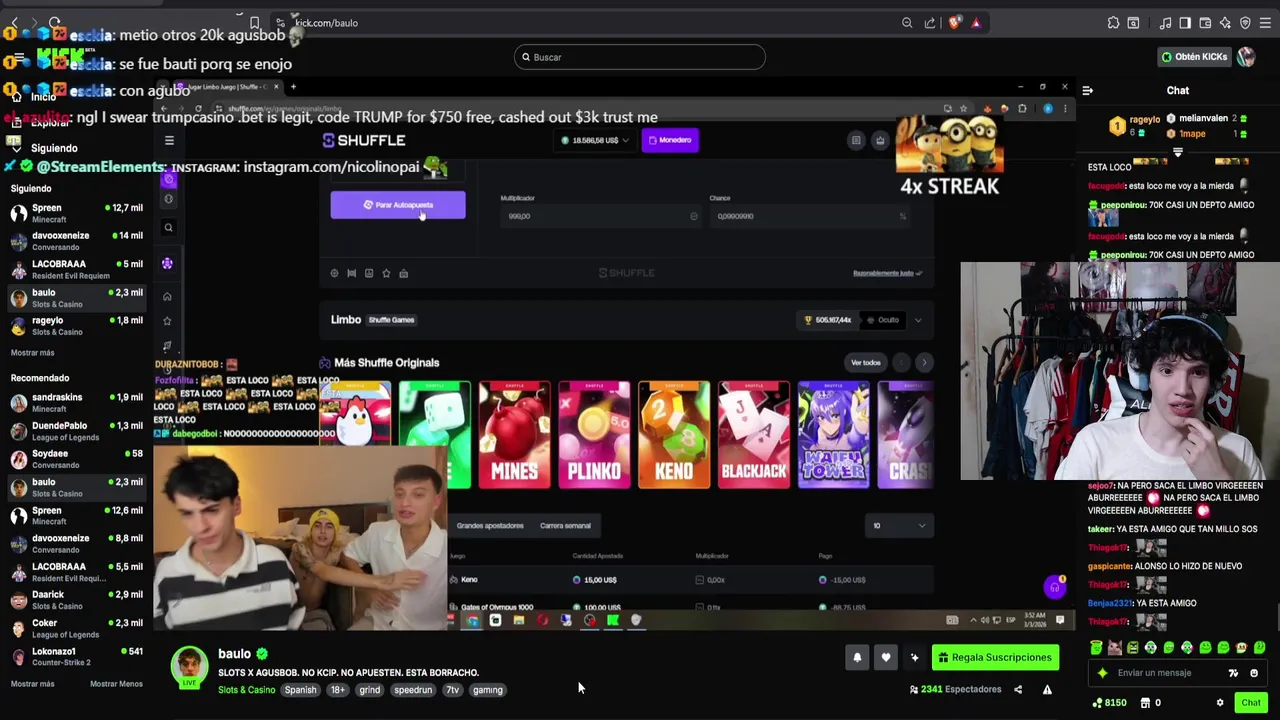This screenshot has height=720, width=1280.
Task: Select the gaming tag
Action: pos(488,690)
